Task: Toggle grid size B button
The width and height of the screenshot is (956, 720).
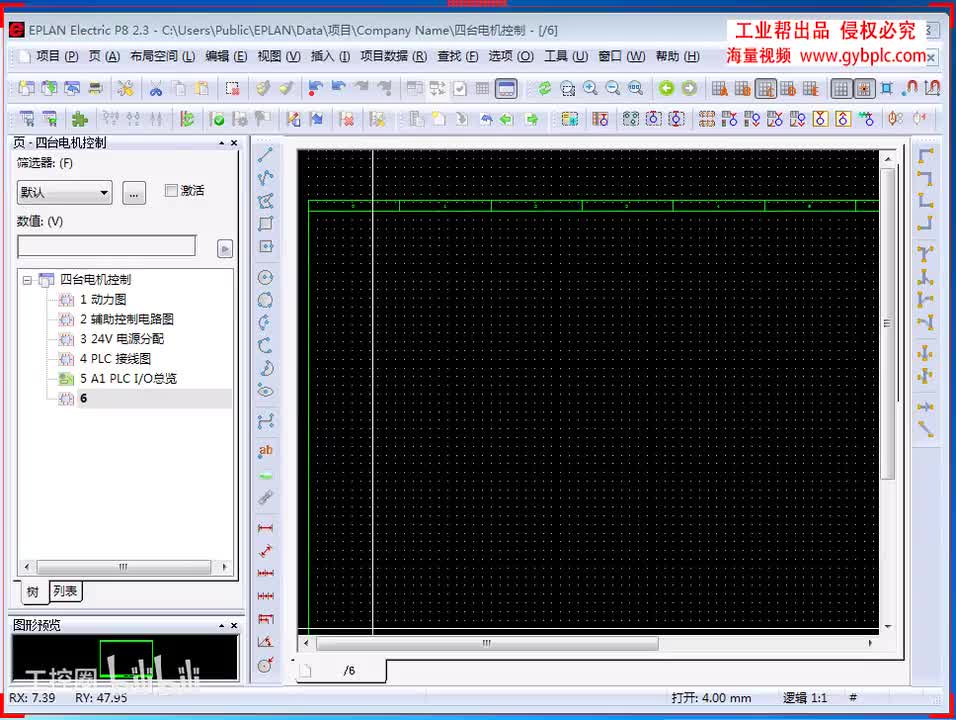Action: pos(743,89)
